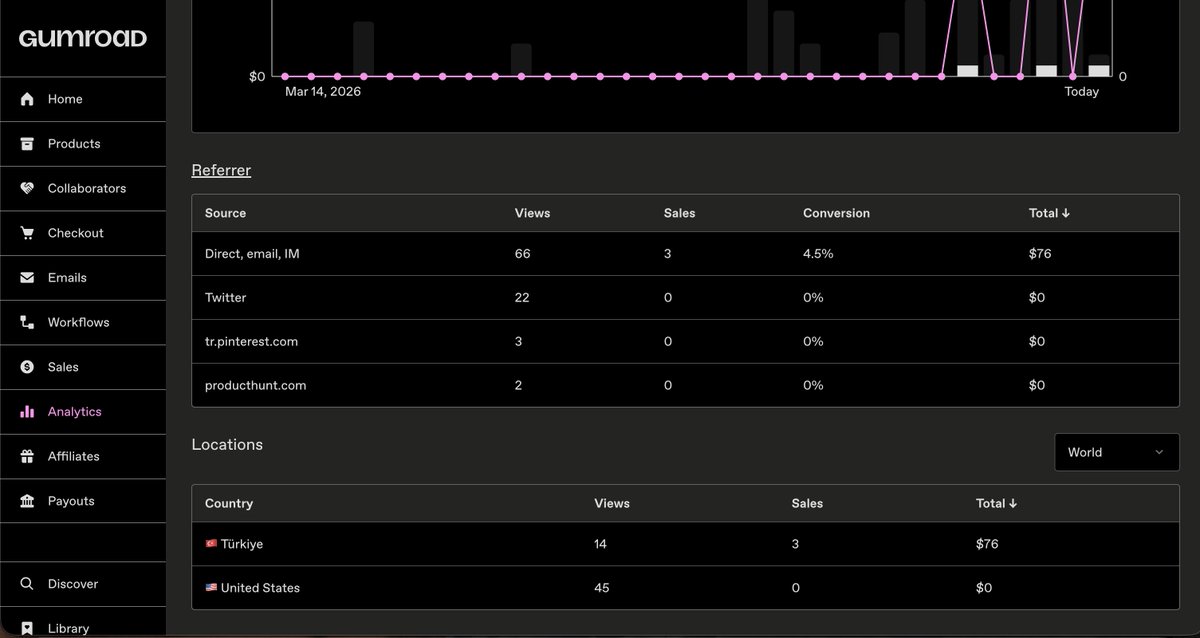The image size is (1200, 638).
Task: Sort referrers by Total column
Action: [x=1049, y=213]
